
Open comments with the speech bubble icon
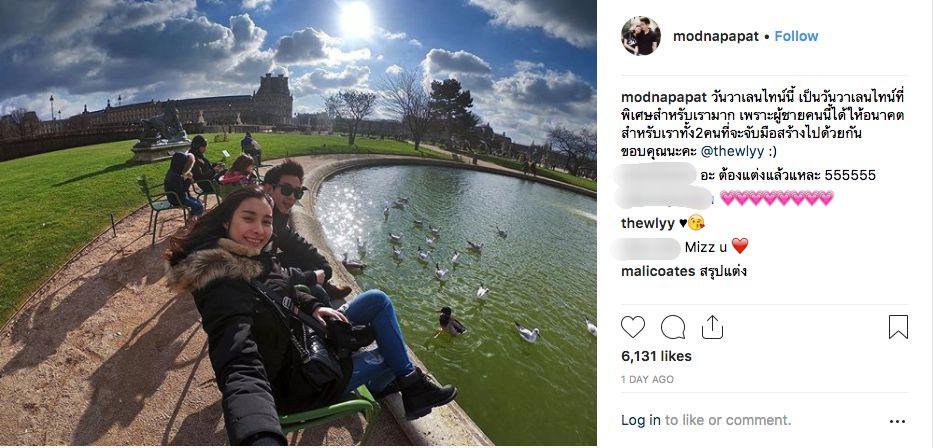coord(672,327)
